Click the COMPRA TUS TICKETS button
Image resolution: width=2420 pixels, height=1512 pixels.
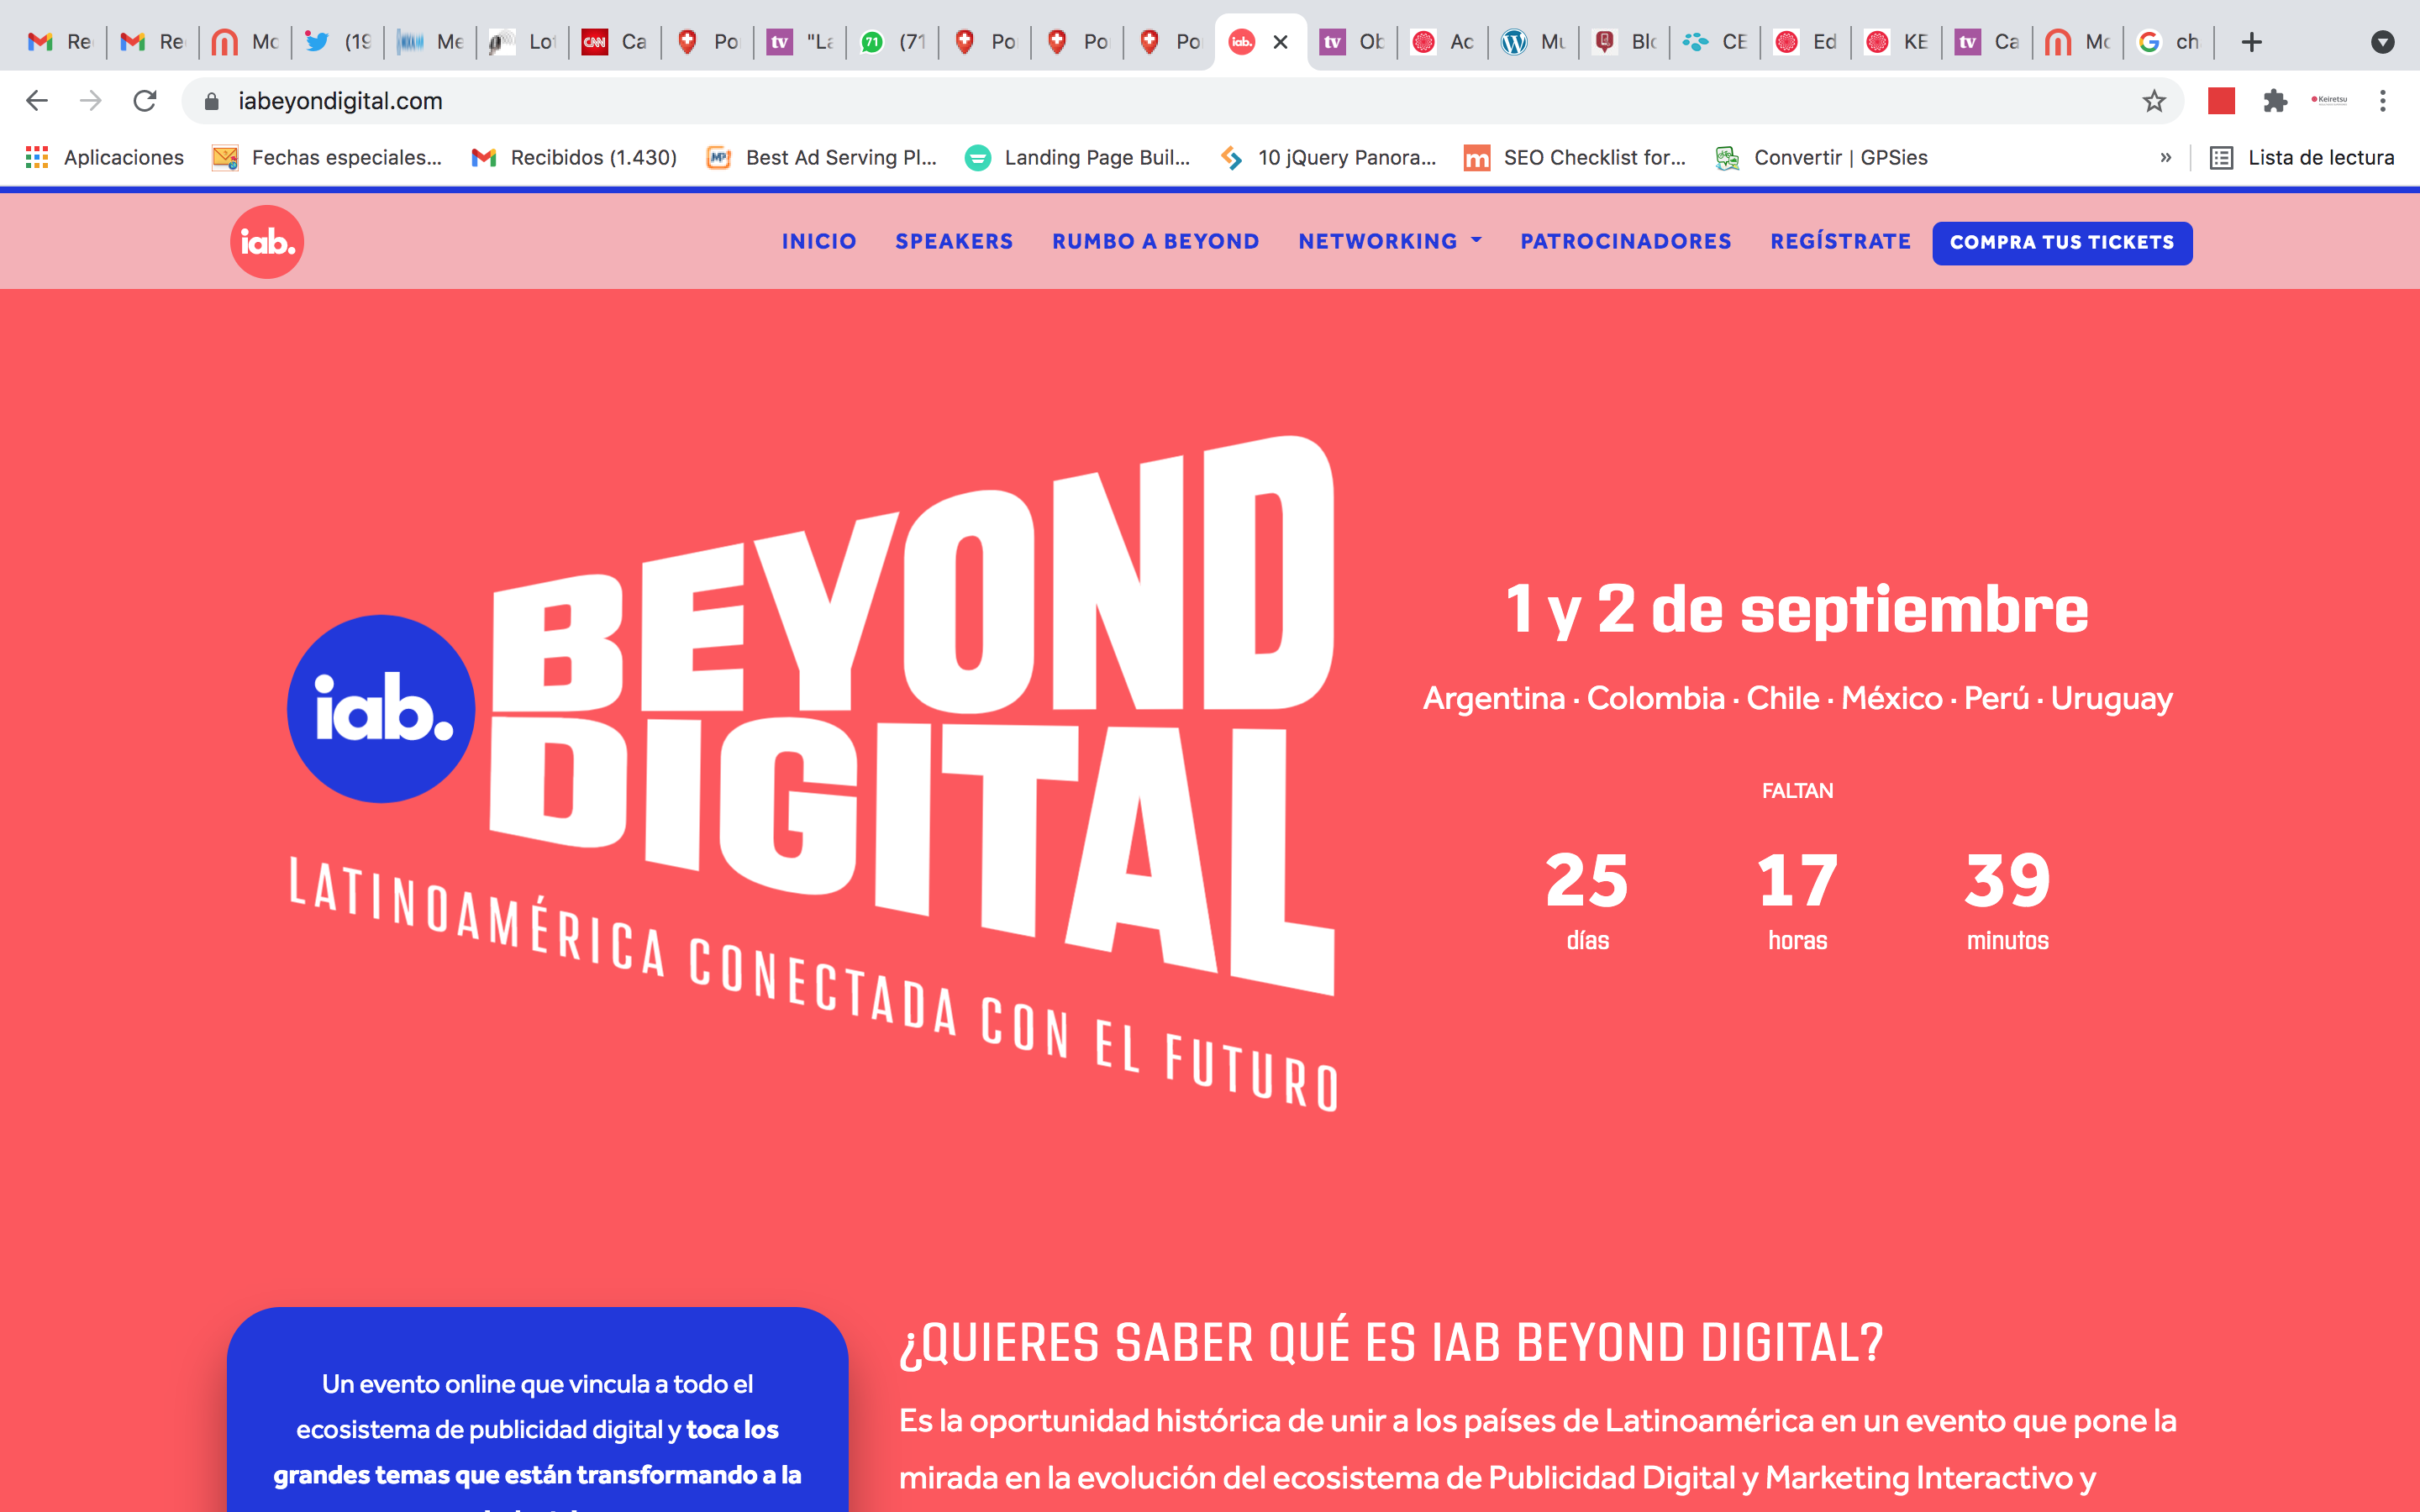(2062, 243)
